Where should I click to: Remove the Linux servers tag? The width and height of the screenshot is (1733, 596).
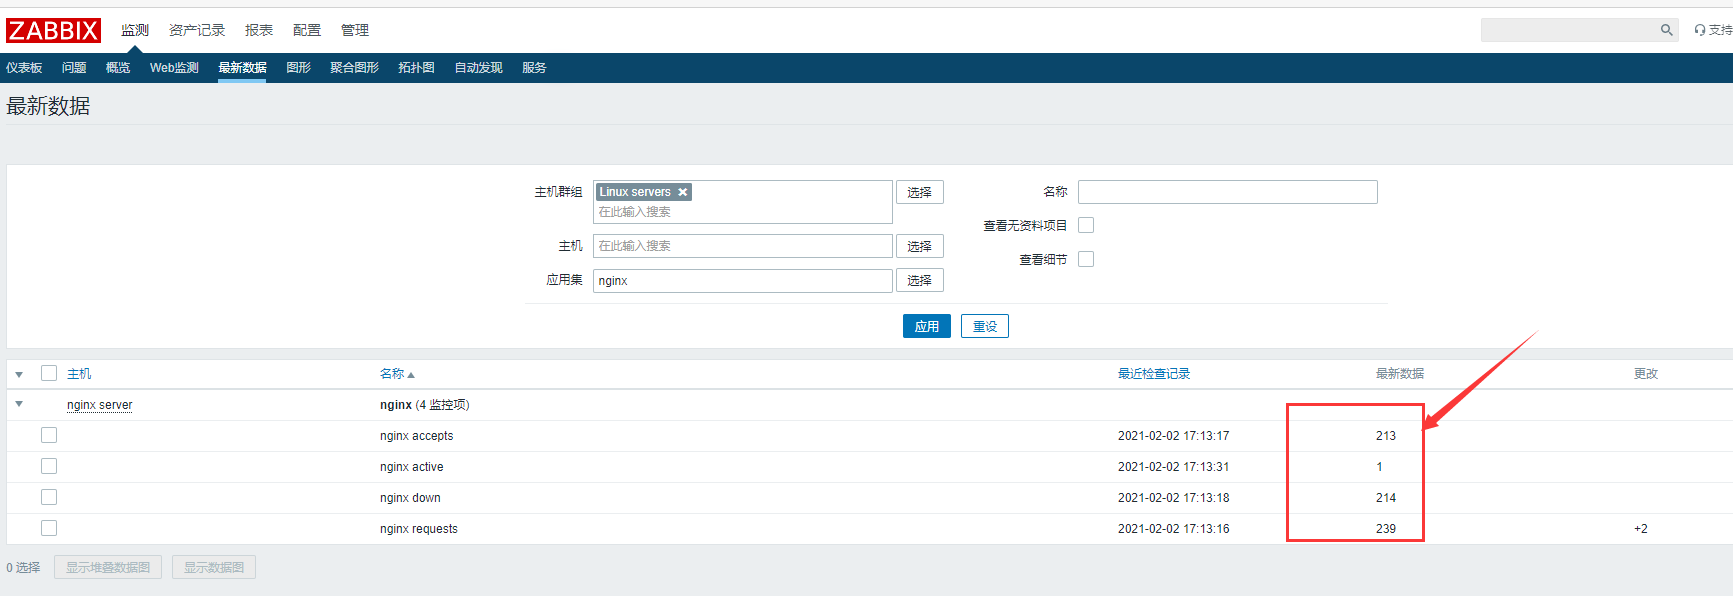click(x=683, y=192)
